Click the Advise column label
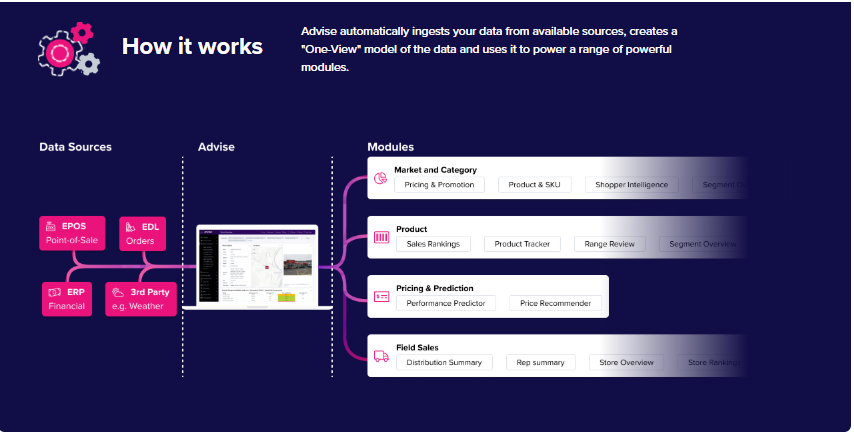This screenshot has height=433, width=854. coord(216,147)
